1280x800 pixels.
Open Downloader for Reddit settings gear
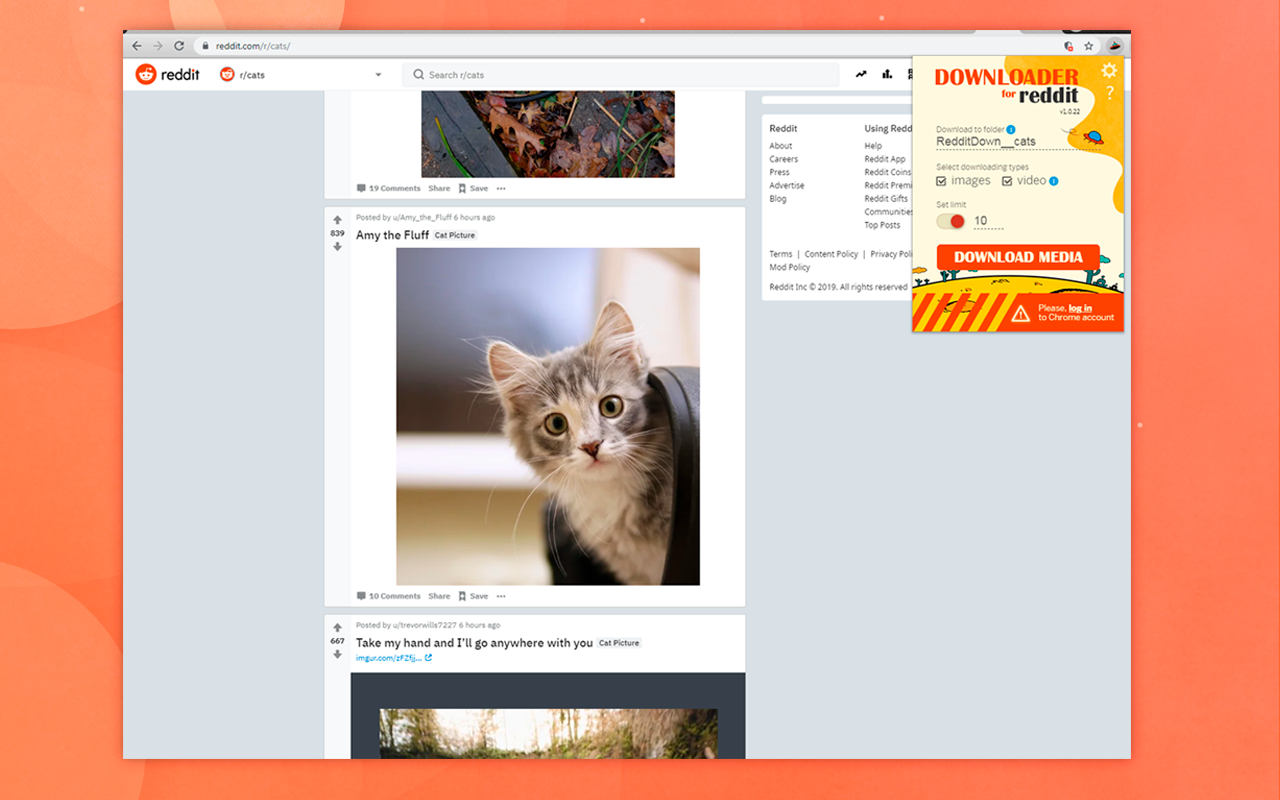click(1108, 70)
